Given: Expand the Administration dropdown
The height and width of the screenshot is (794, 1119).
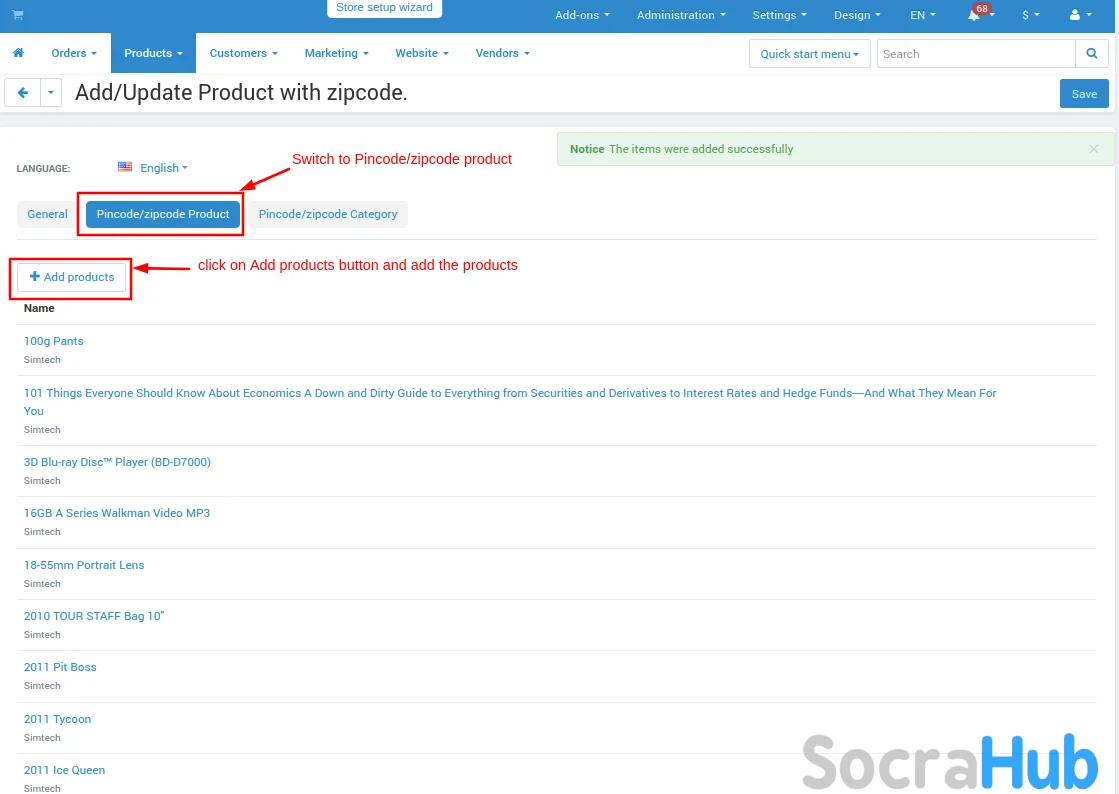Looking at the screenshot, I should click(681, 15).
